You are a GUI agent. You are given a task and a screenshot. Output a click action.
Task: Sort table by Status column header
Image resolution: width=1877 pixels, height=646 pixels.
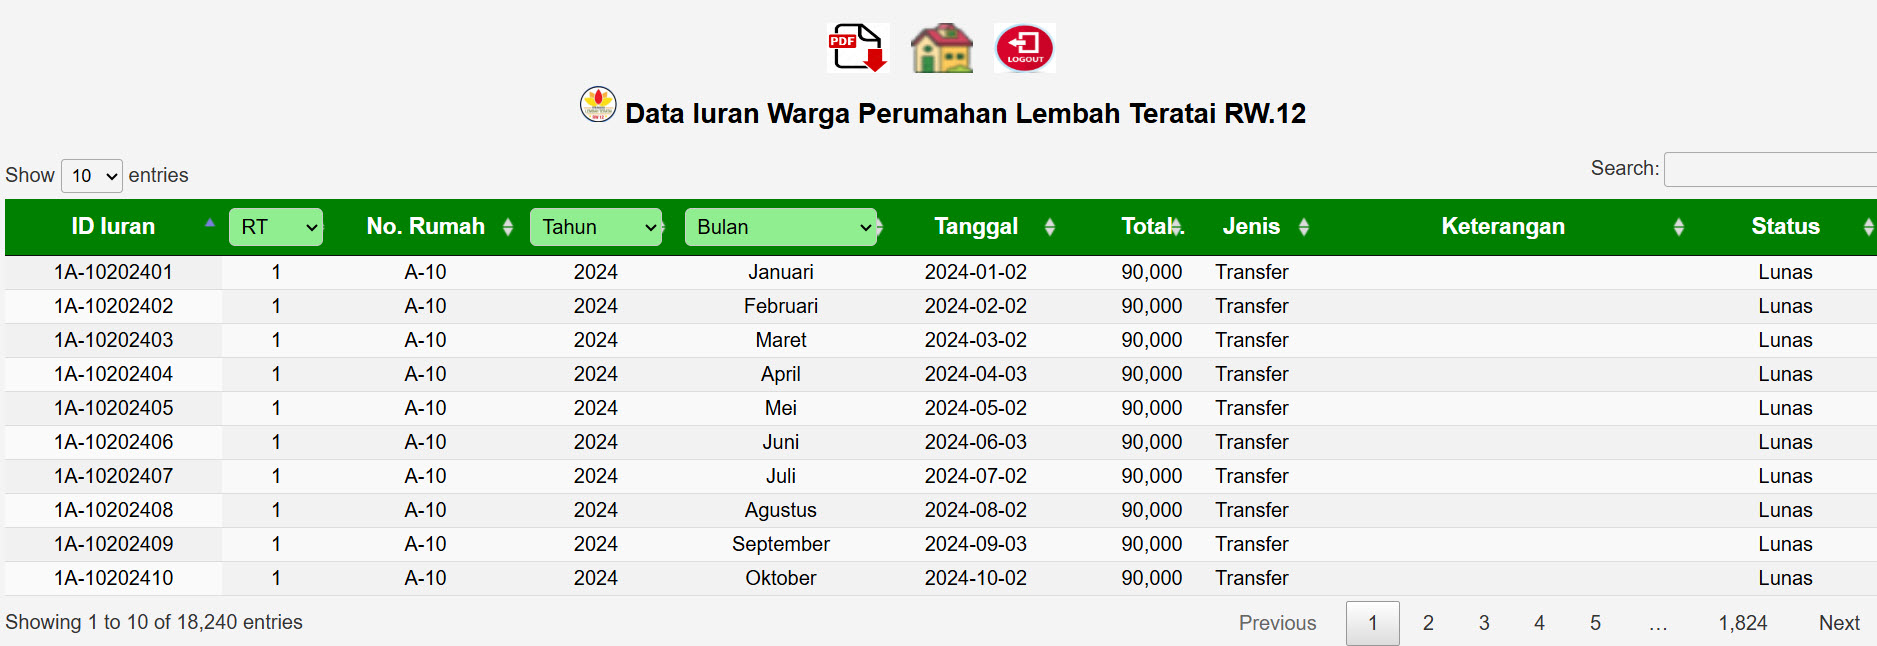point(1785,227)
